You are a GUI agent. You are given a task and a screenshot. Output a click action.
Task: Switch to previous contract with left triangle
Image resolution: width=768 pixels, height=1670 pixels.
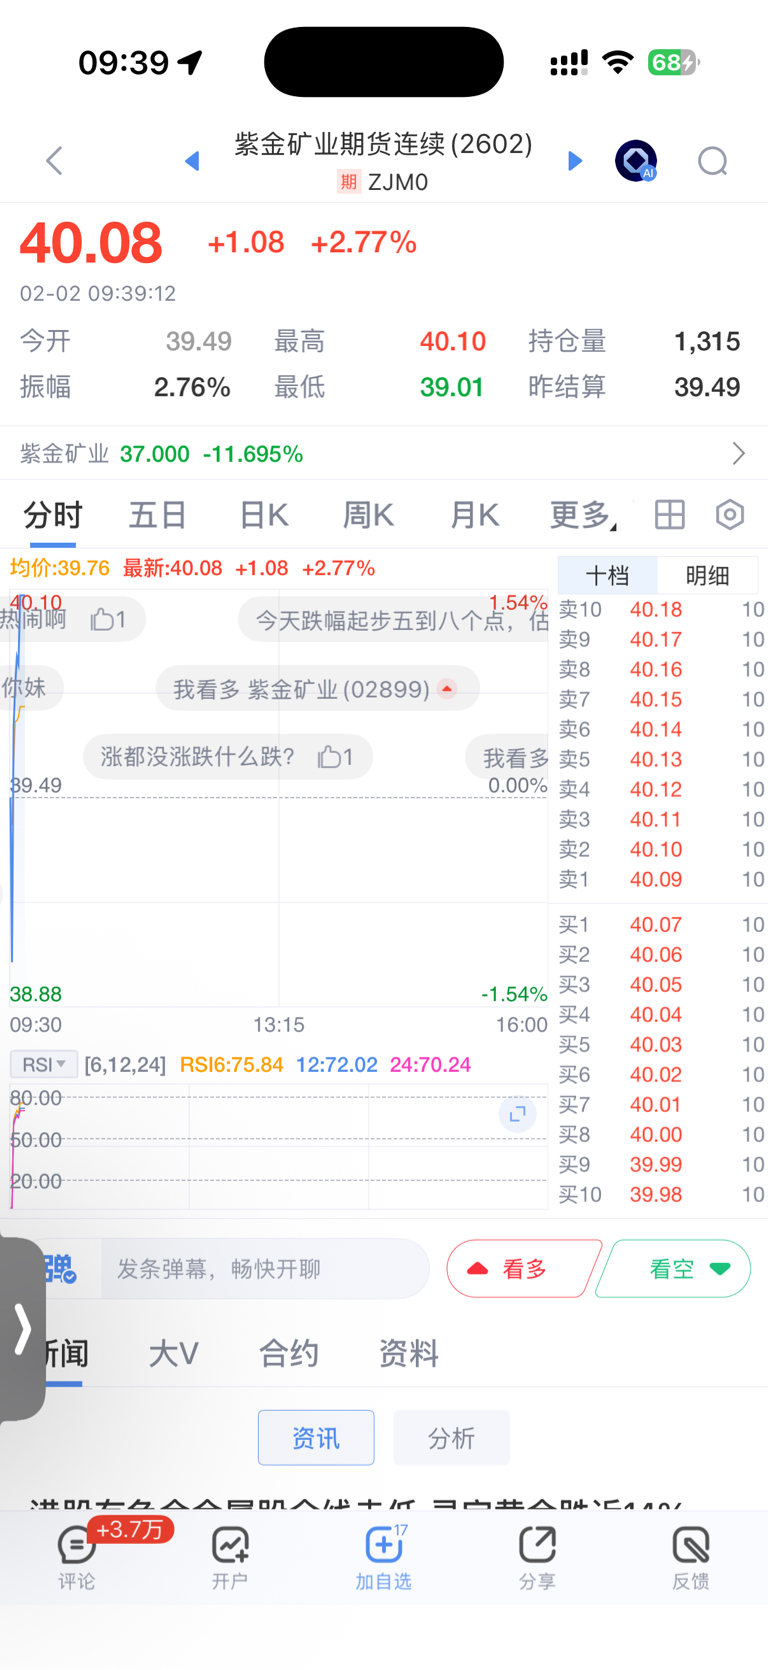[192, 161]
